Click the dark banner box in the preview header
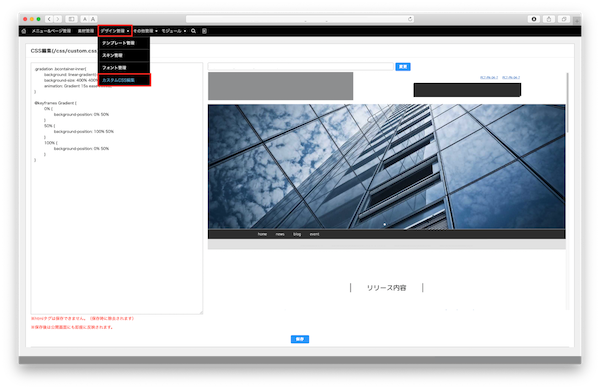This screenshot has height=389, width=600. (x=467, y=90)
